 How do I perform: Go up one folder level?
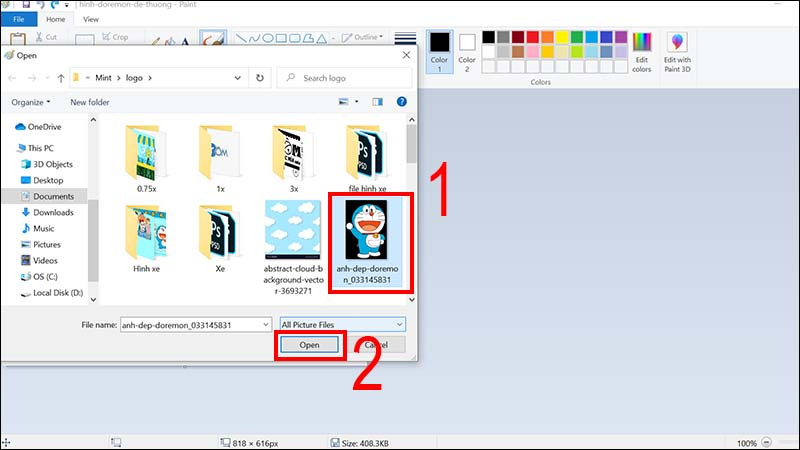(x=61, y=78)
